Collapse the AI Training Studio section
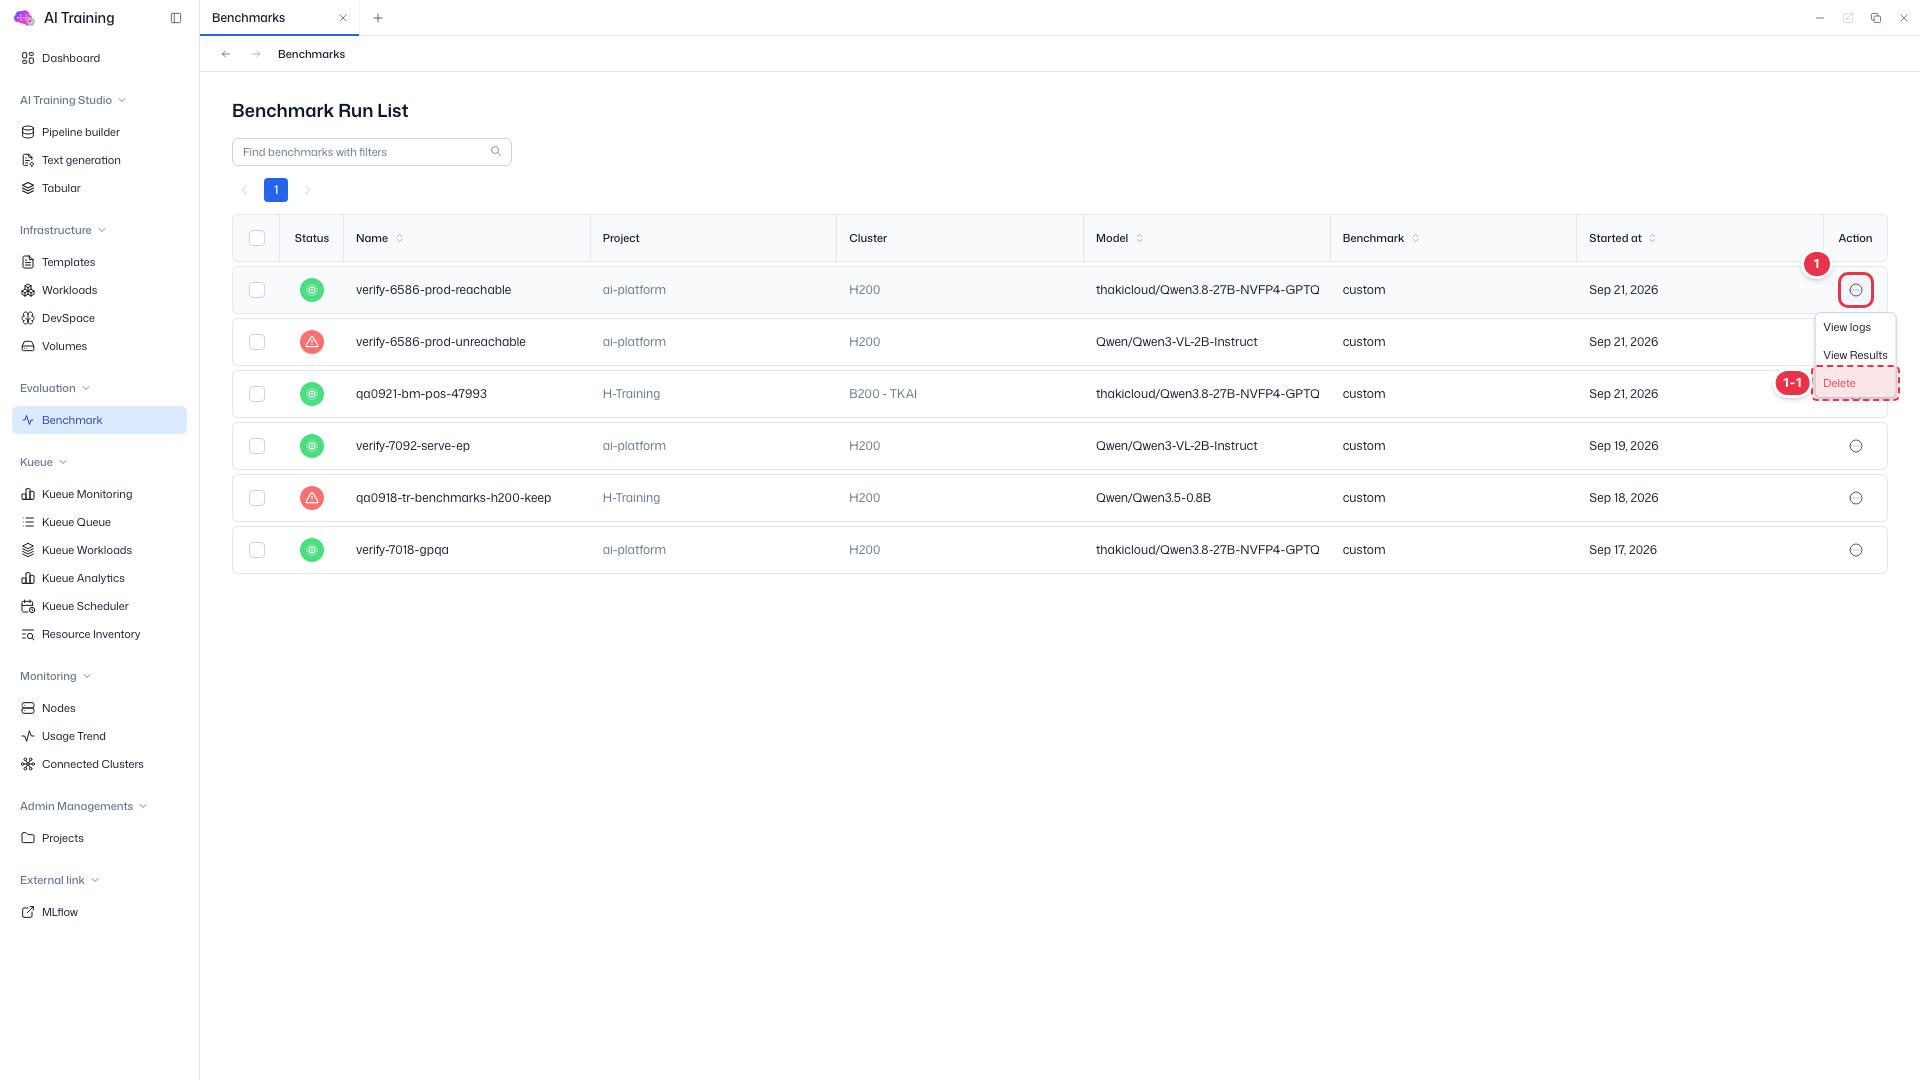 pyautogui.click(x=73, y=100)
